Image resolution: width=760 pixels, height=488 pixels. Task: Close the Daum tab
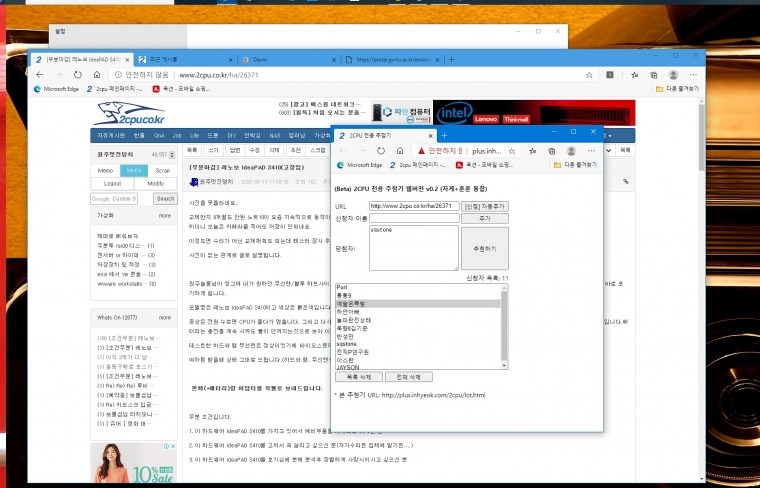[x=333, y=60]
